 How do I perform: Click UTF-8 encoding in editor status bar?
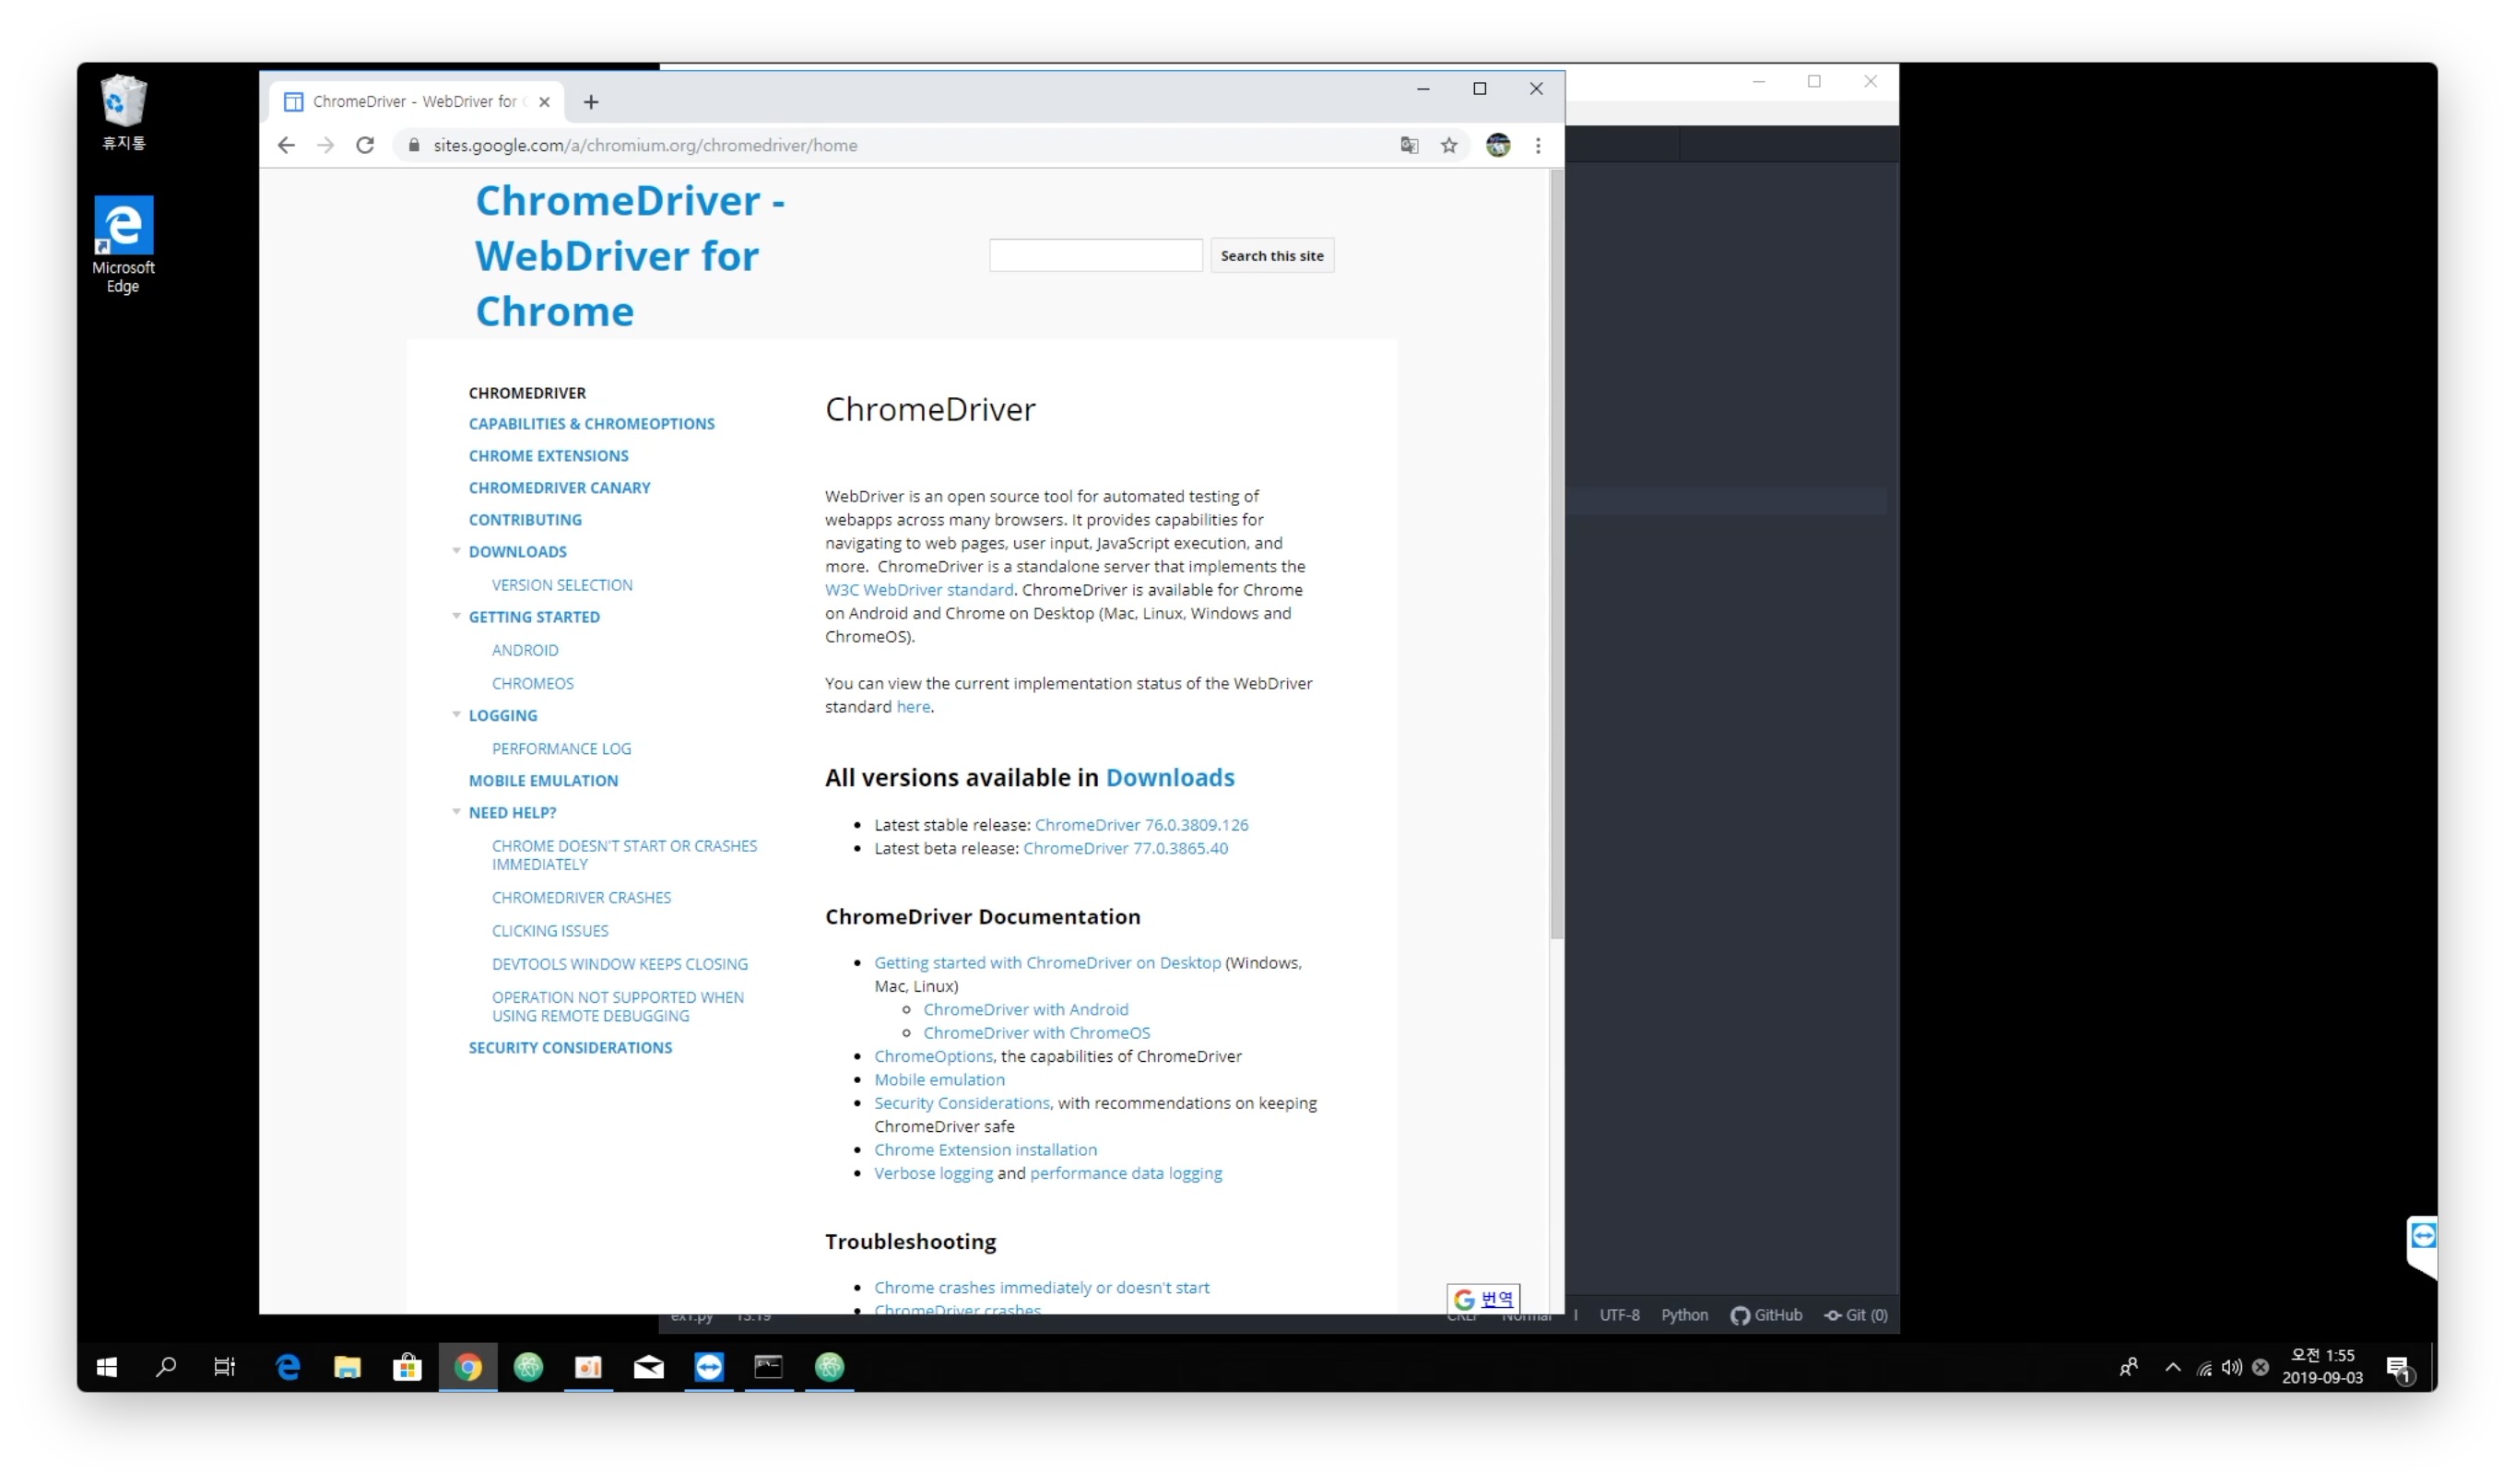[x=1619, y=1314]
